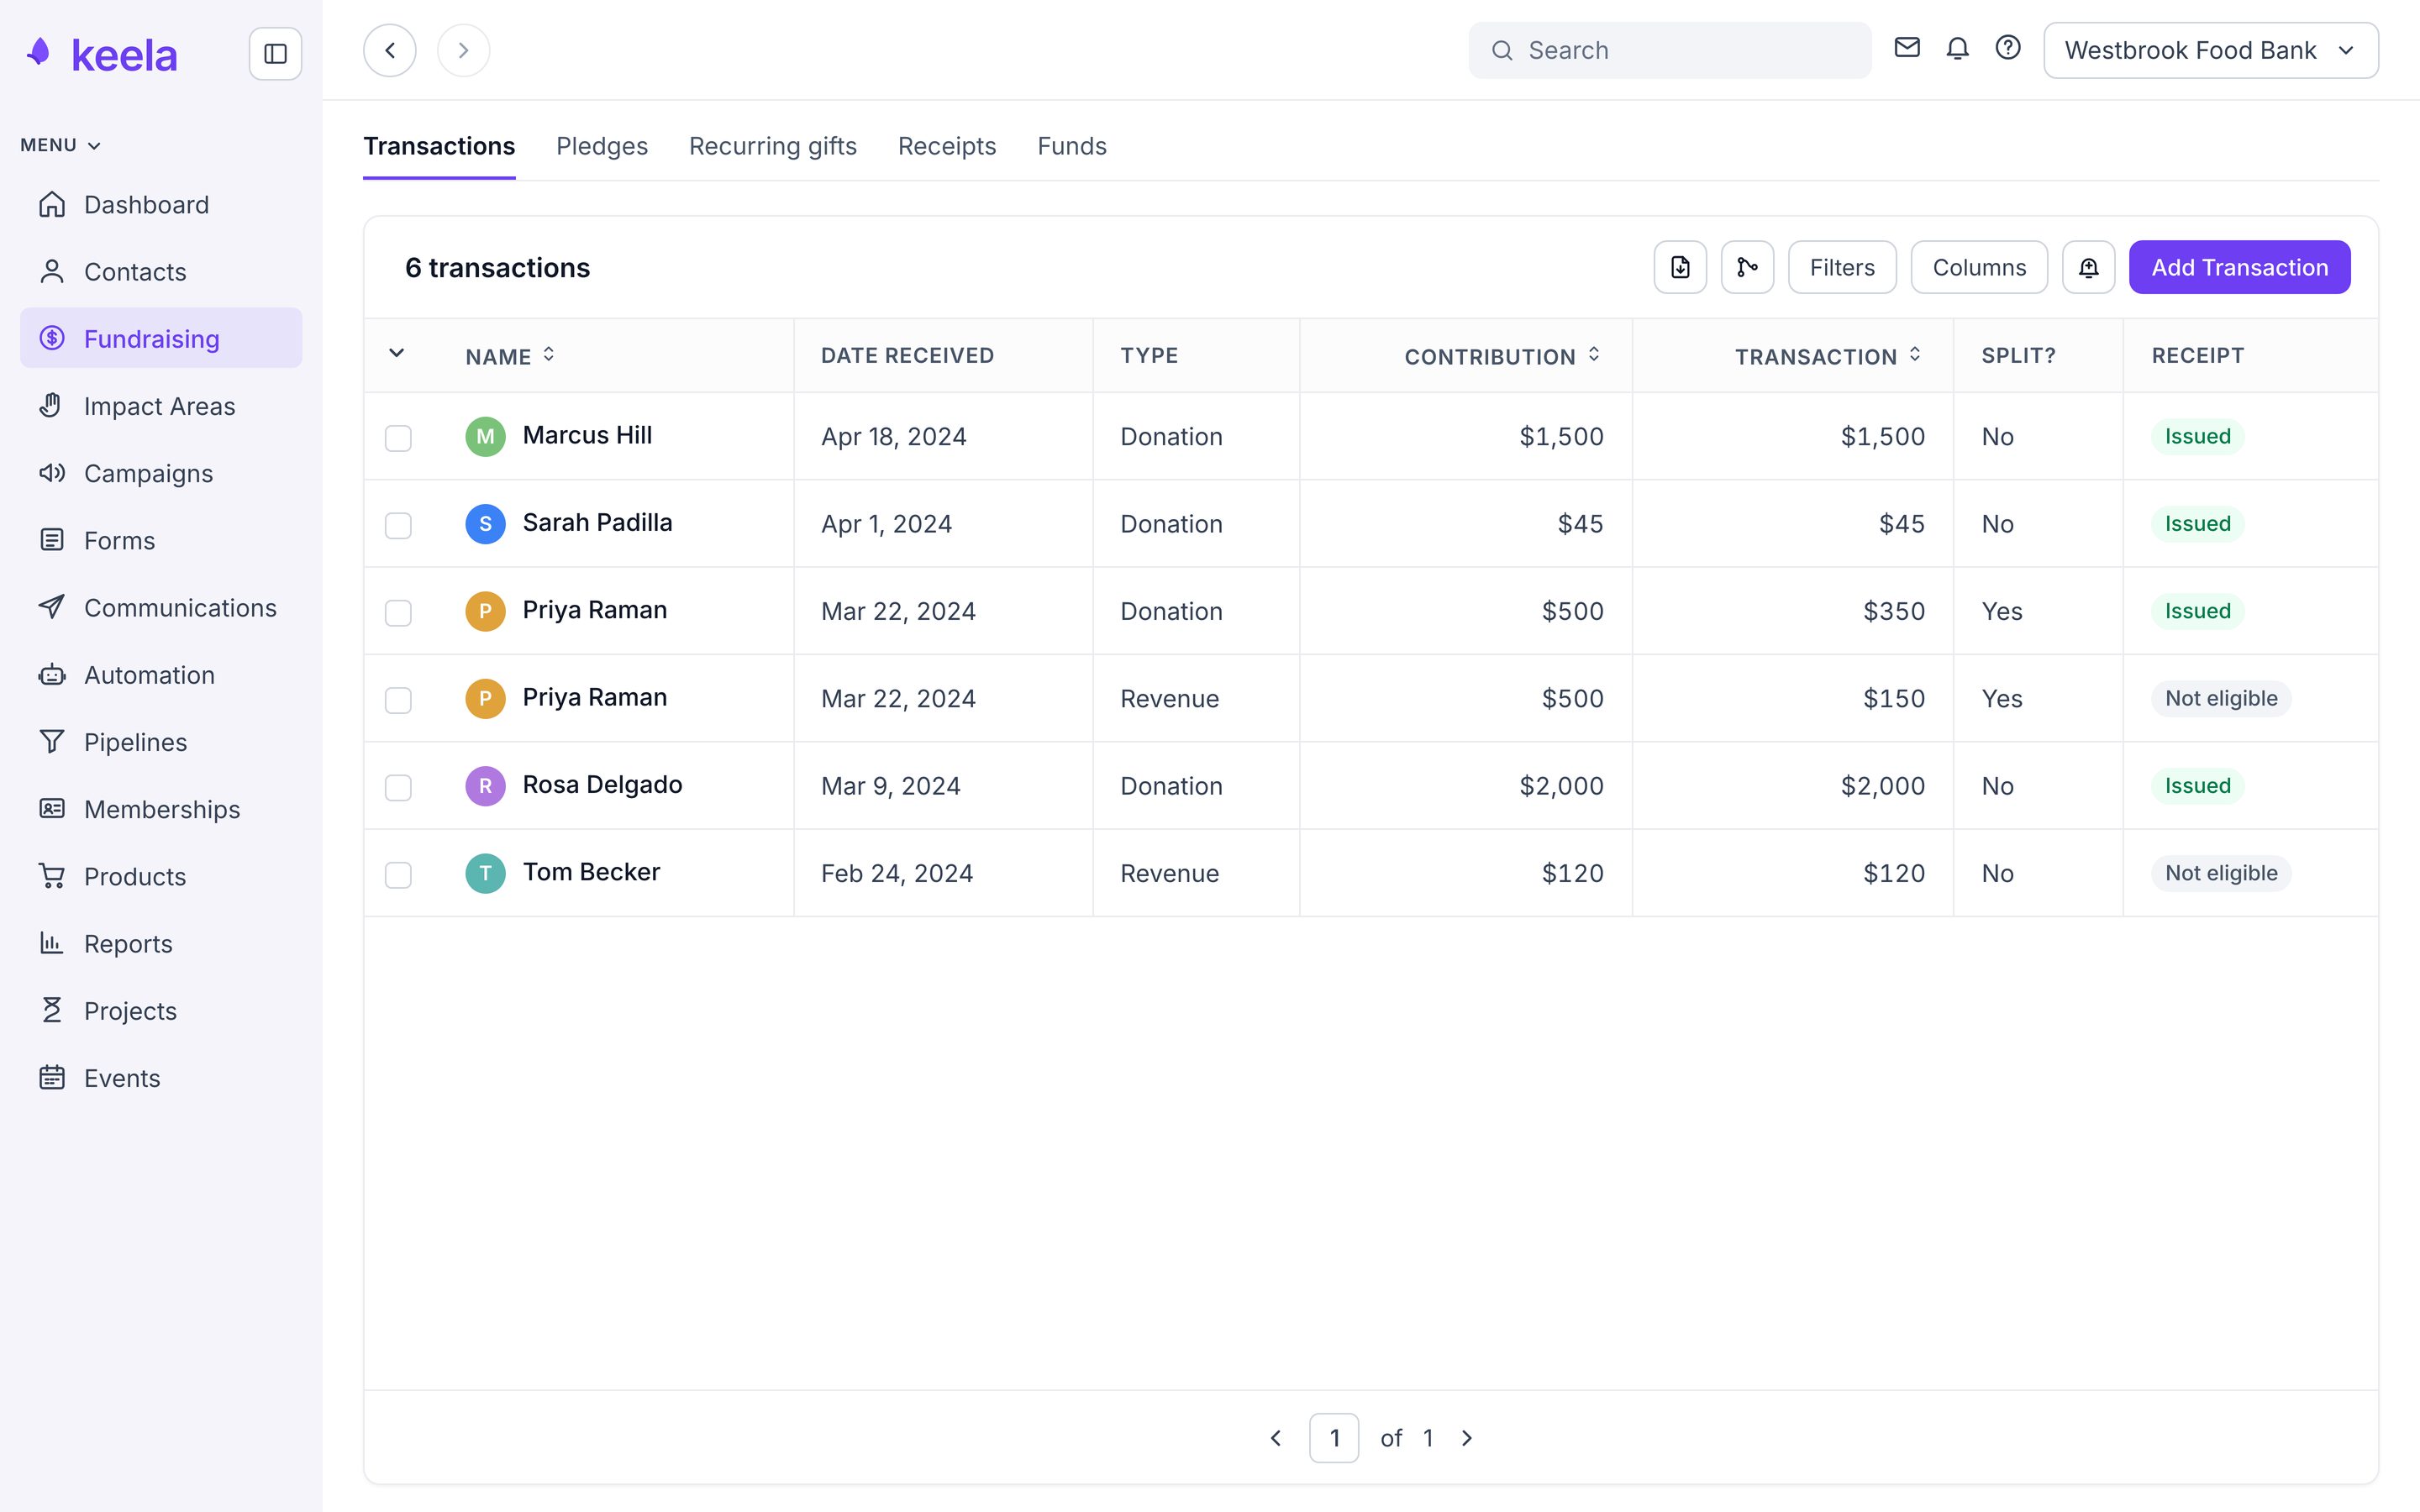The image size is (2420, 1512).
Task: Click the Keela flame logo icon
Action: [39, 52]
